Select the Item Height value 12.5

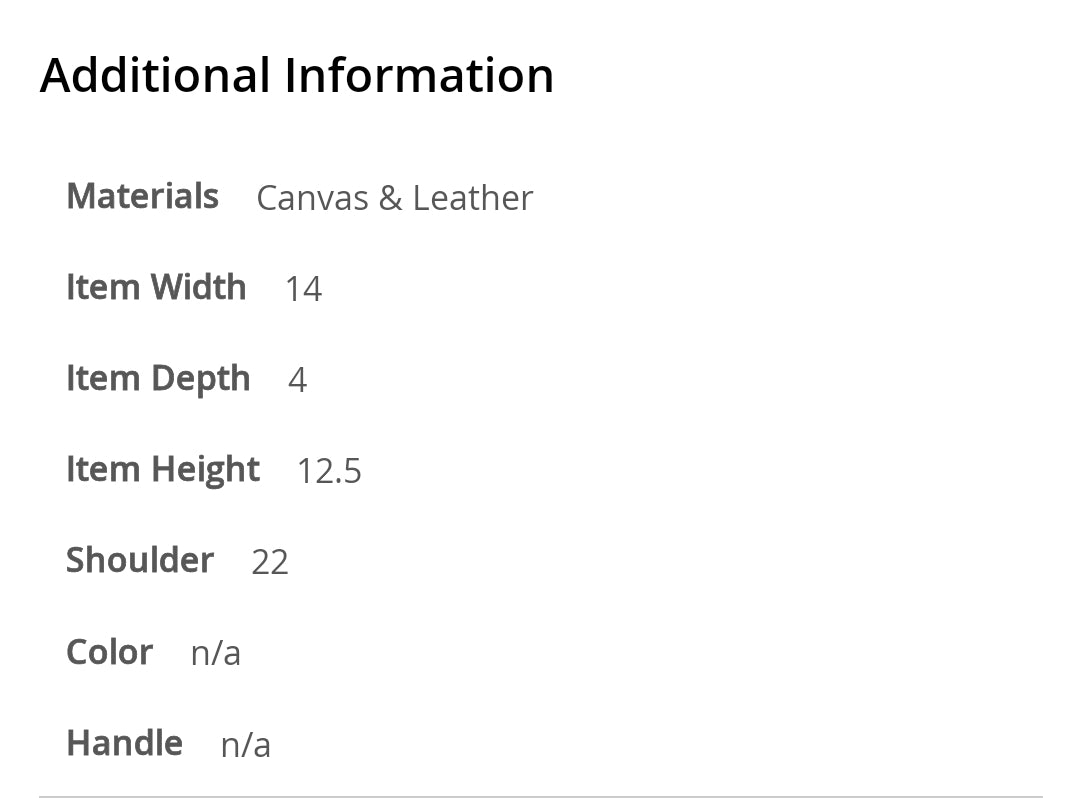coord(329,471)
